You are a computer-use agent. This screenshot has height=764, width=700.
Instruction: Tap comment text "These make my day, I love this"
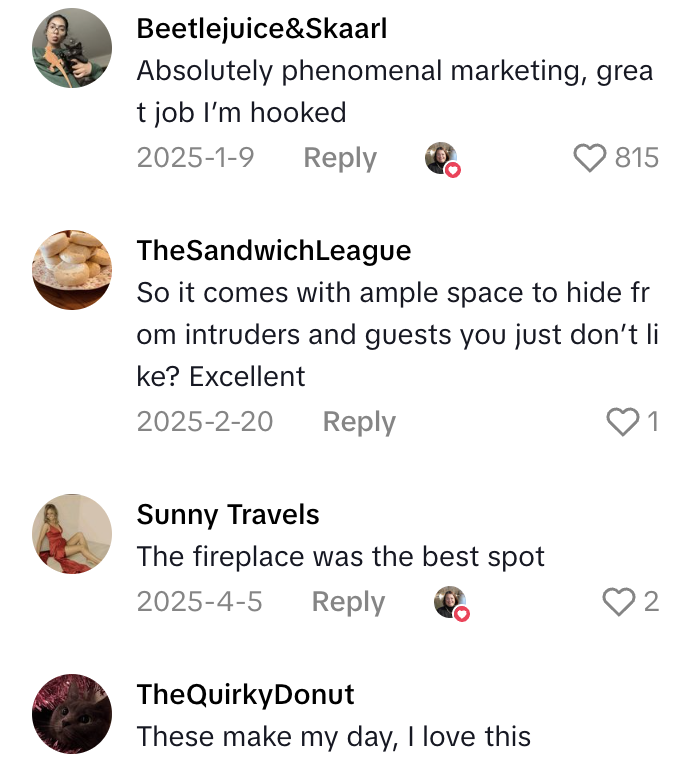333,737
